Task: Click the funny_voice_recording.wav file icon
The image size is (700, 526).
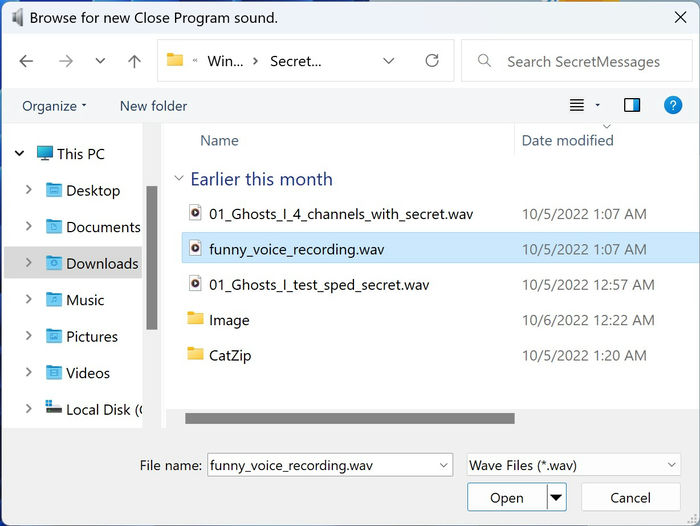Action: [195, 248]
